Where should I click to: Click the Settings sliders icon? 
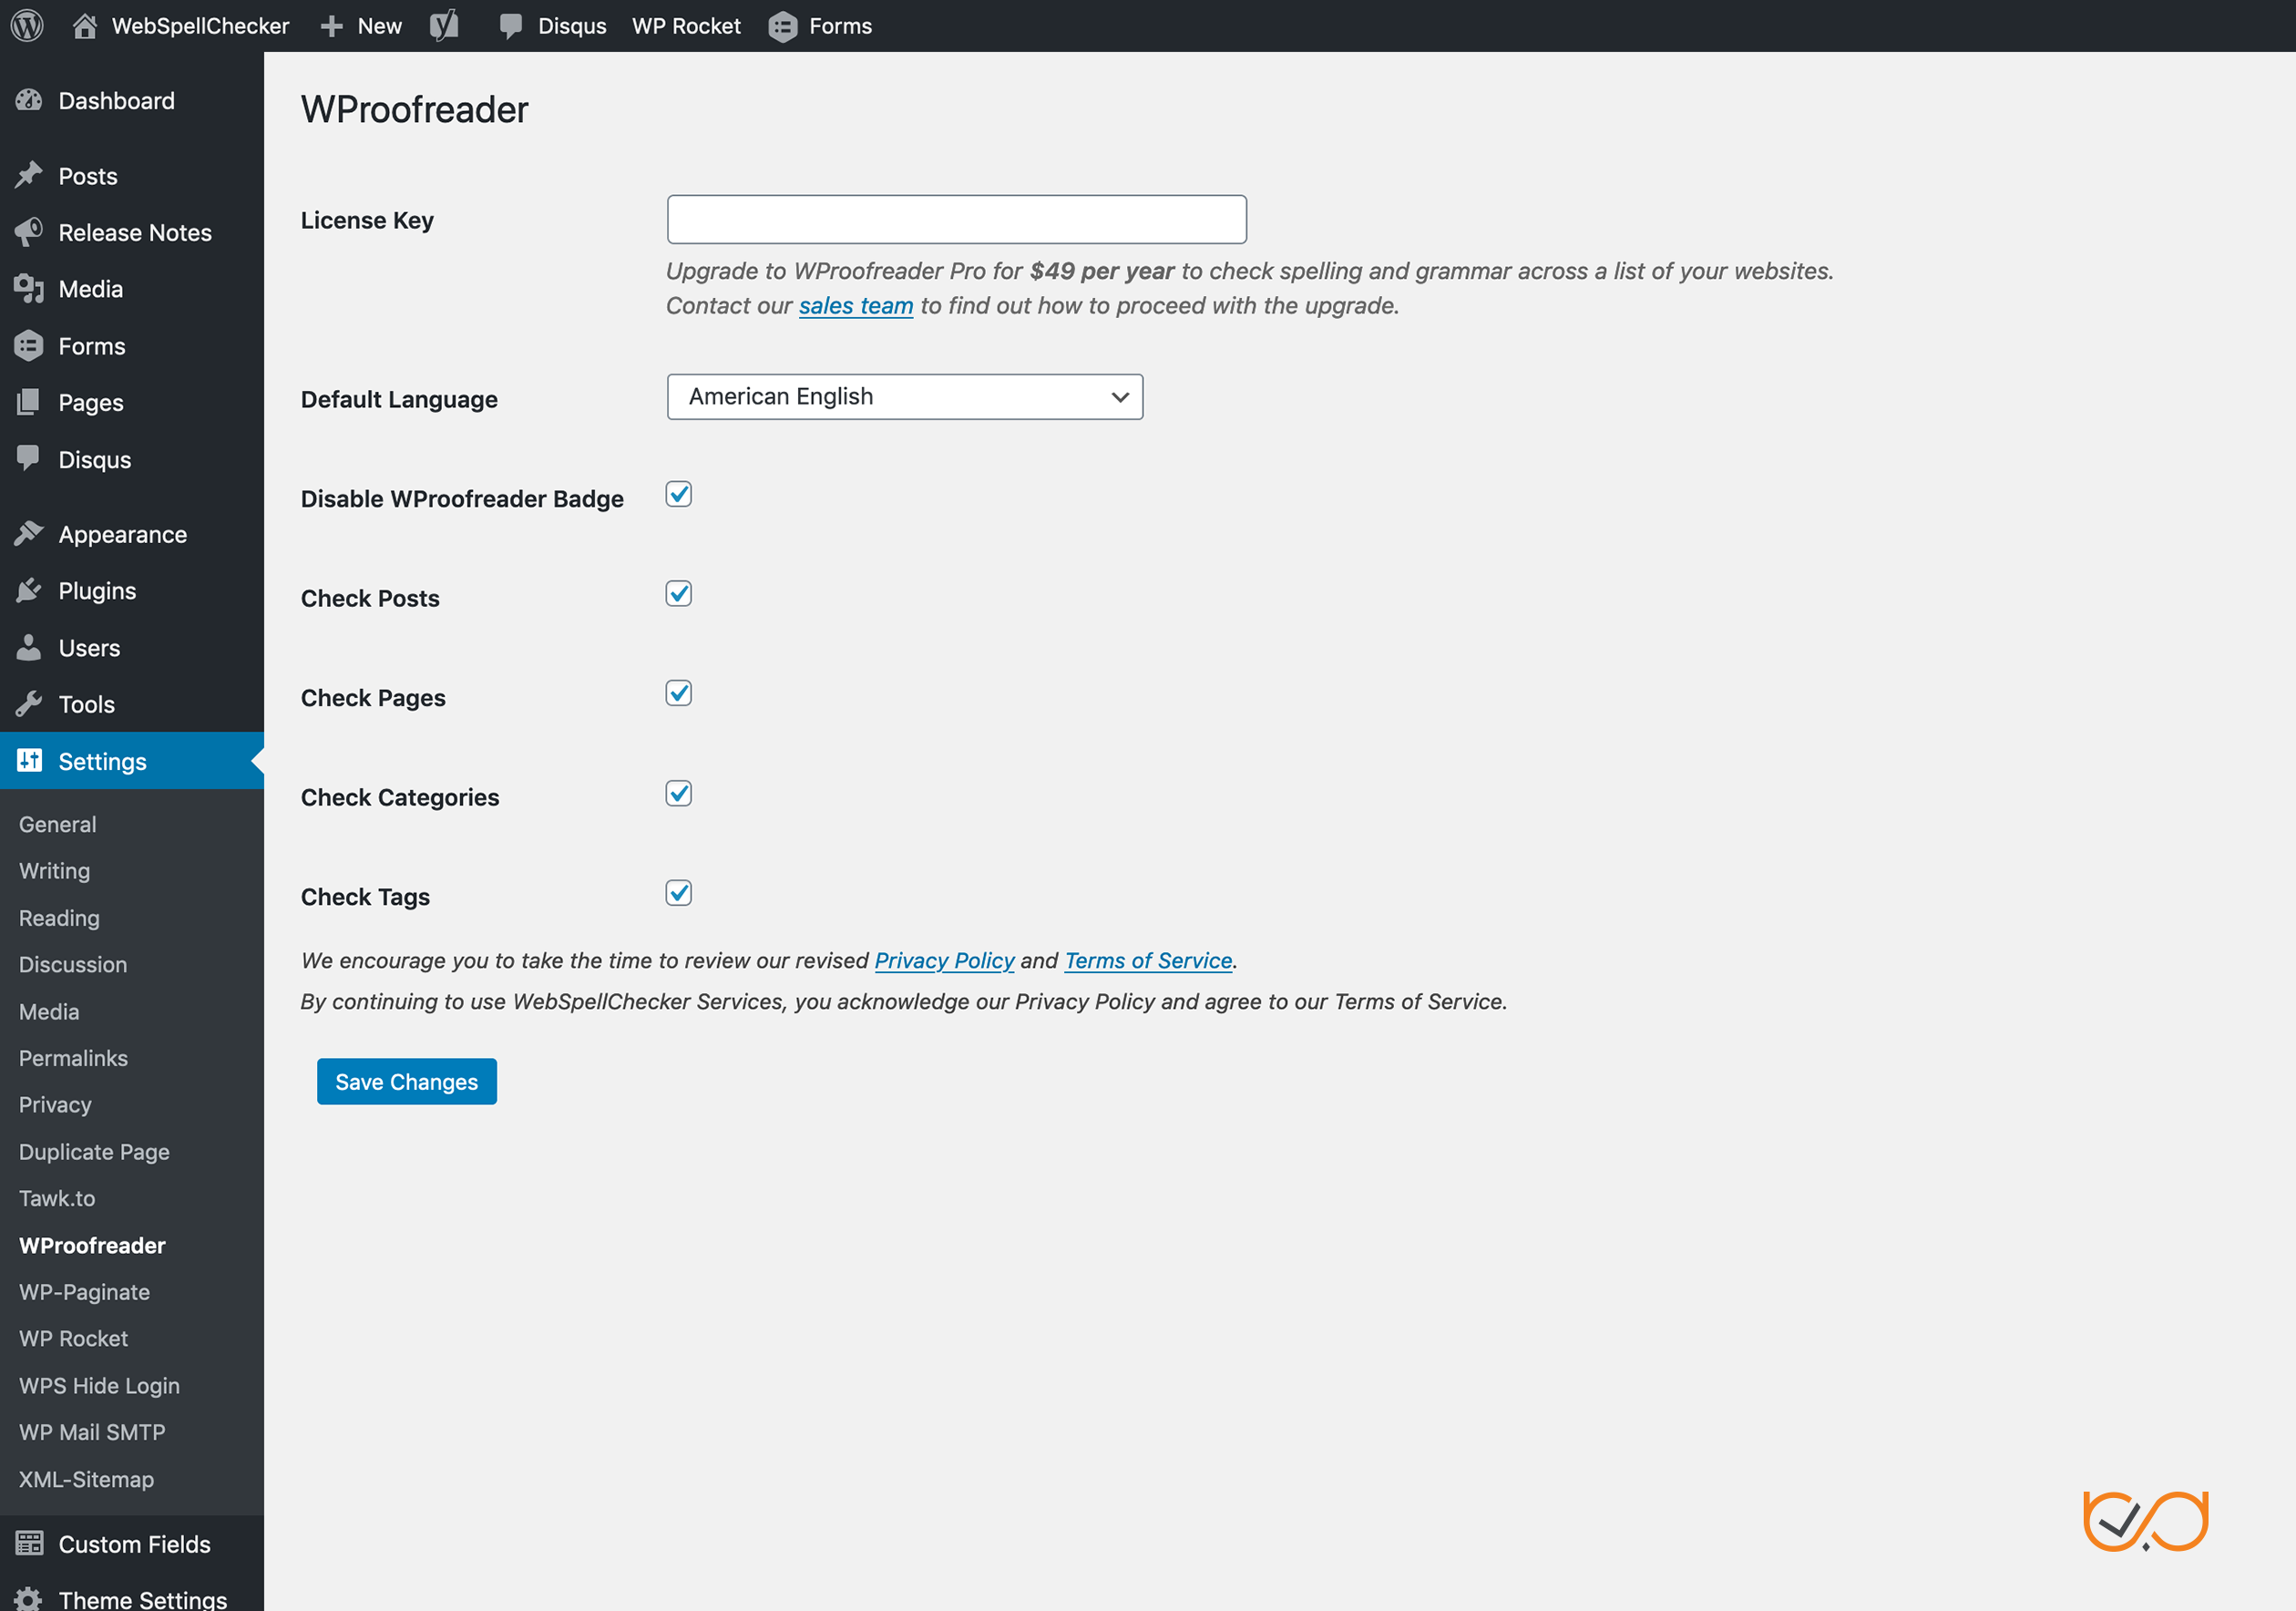29,760
